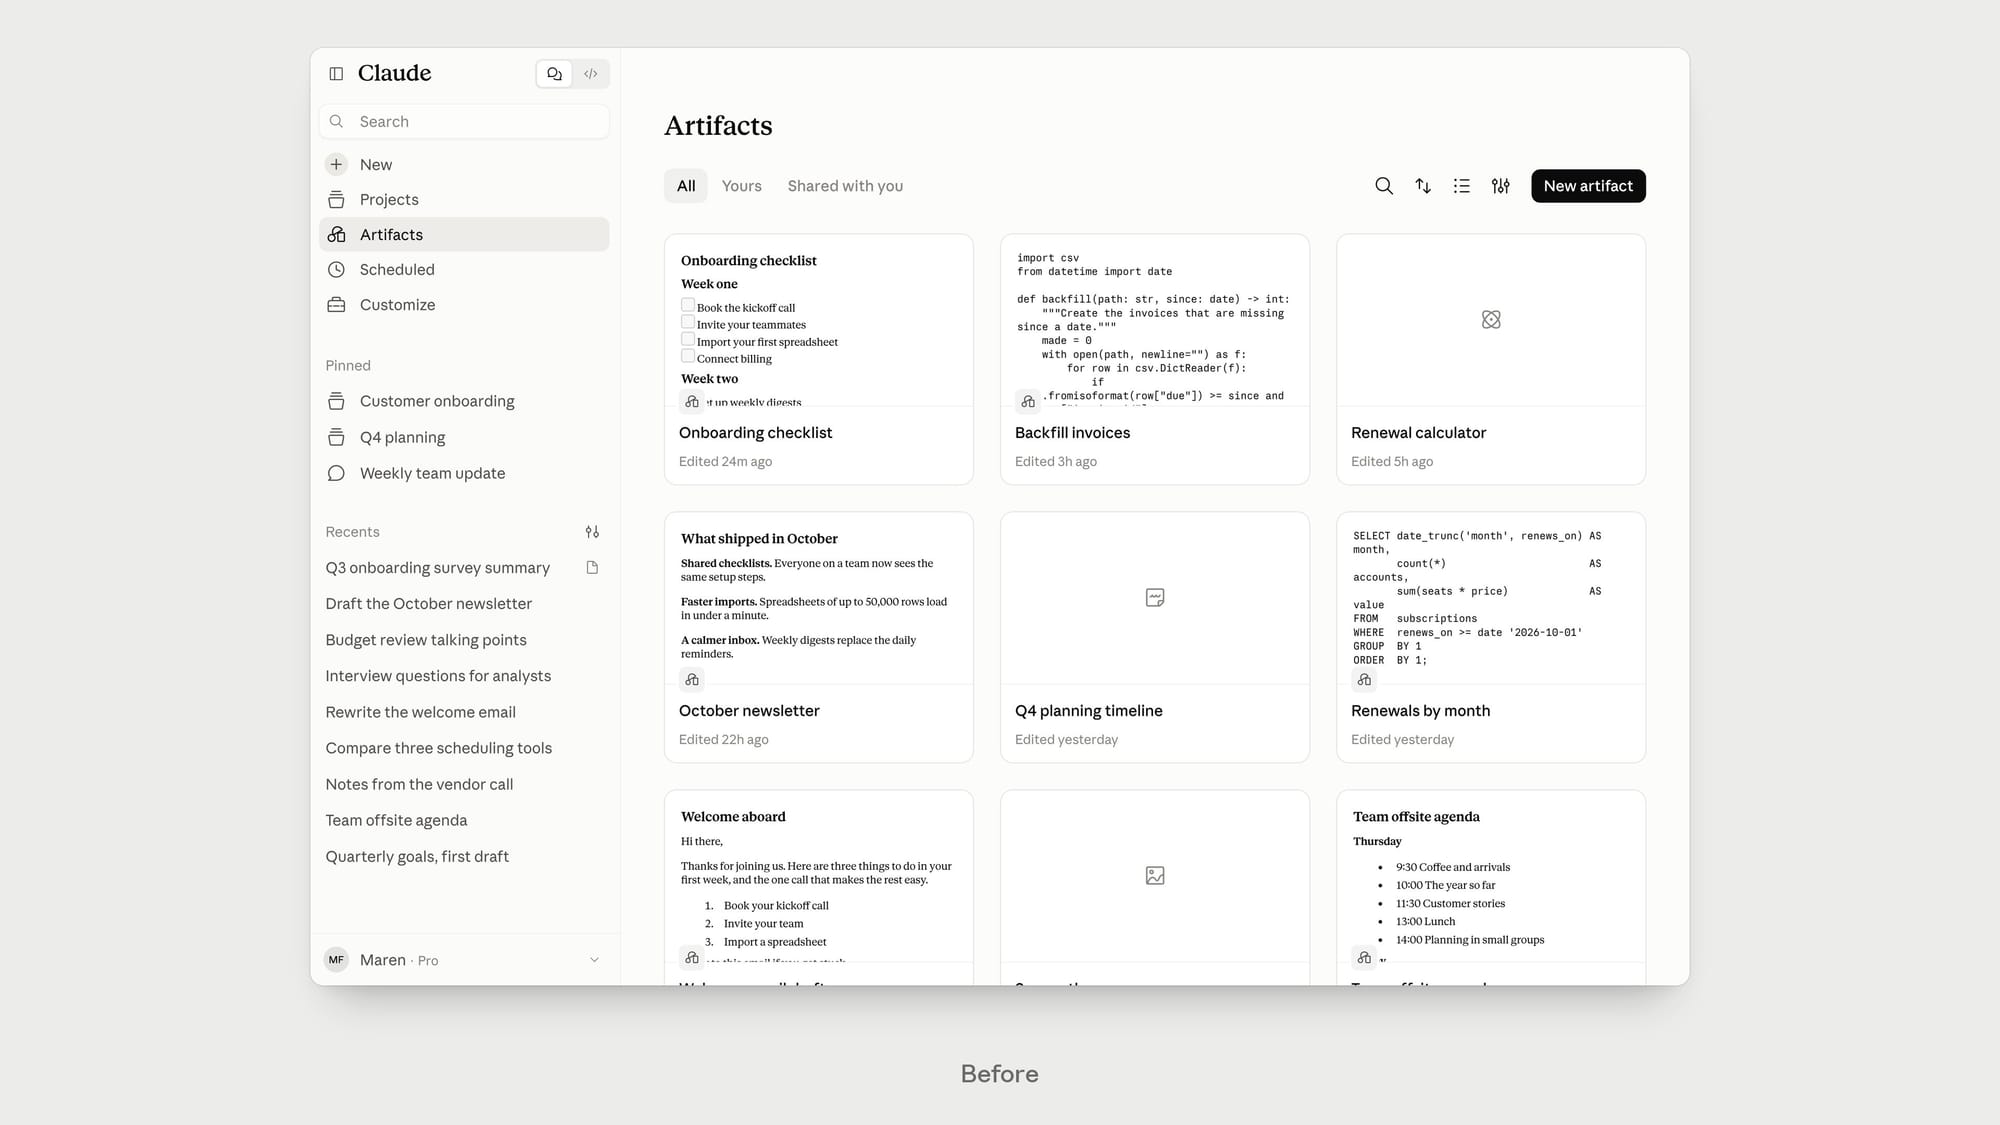Open Draft the October newsletter chat
The image size is (2000, 1125).
(x=464, y=604)
